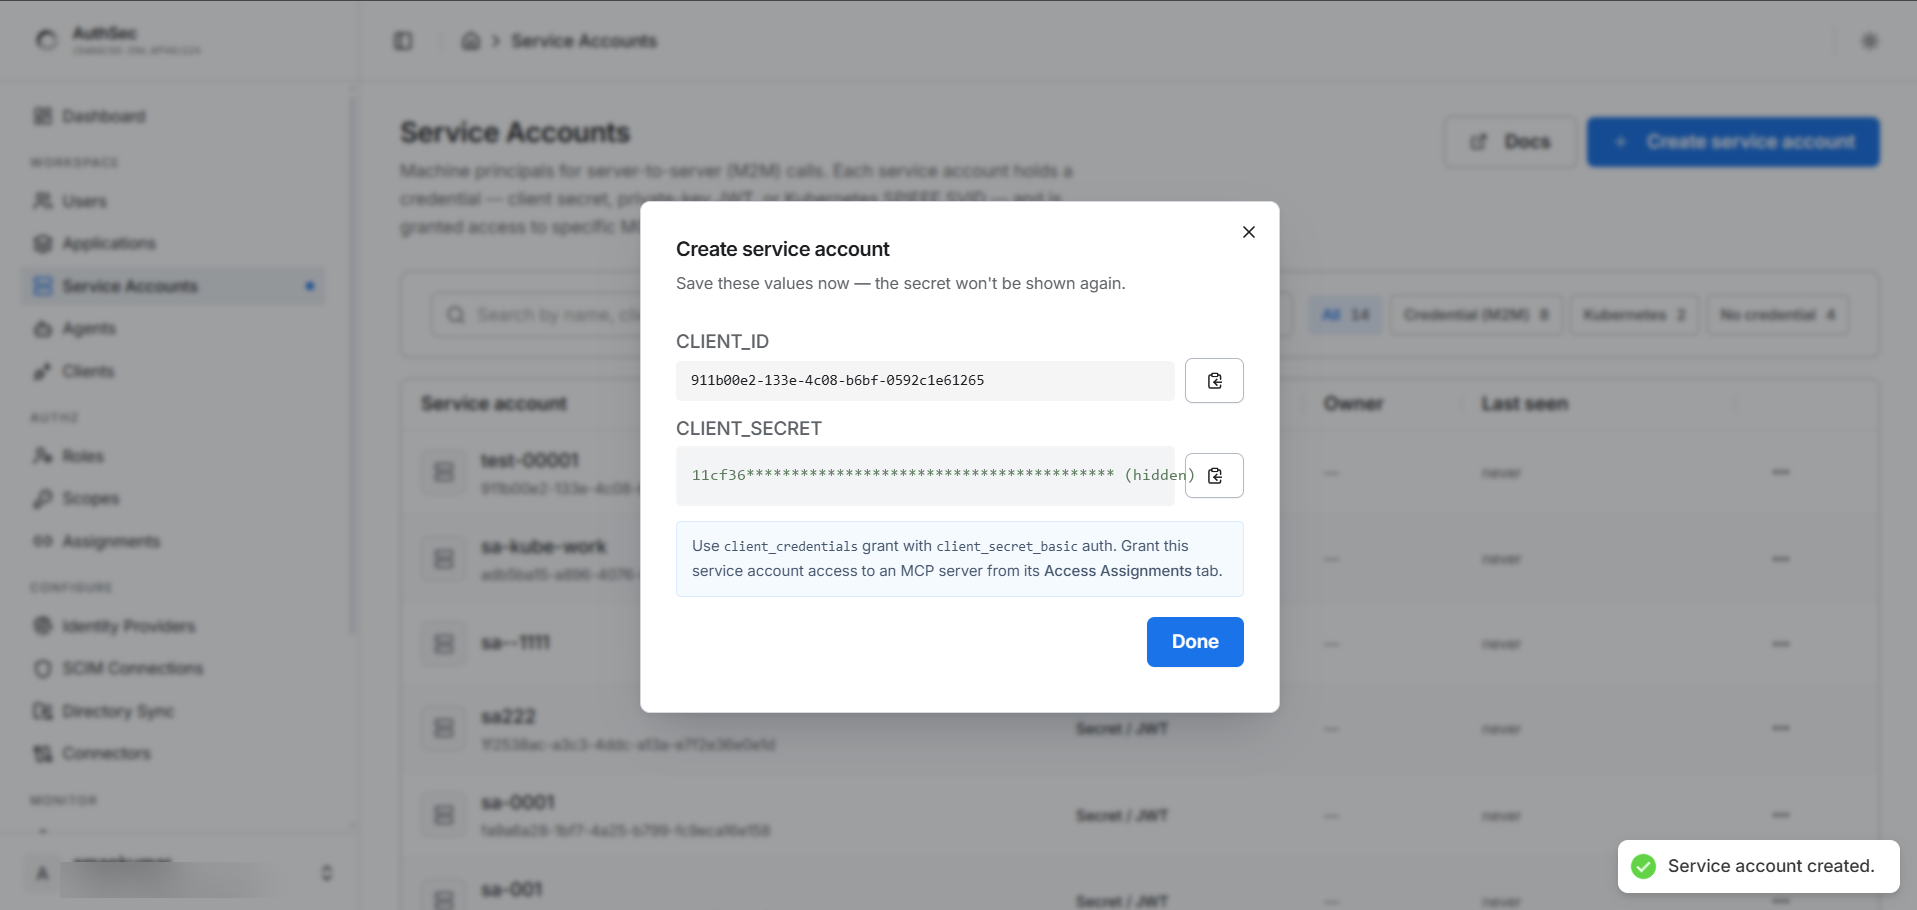1917x910 pixels.
Task: Select Service Accounts in sidebar
Action: pos(174,286)
